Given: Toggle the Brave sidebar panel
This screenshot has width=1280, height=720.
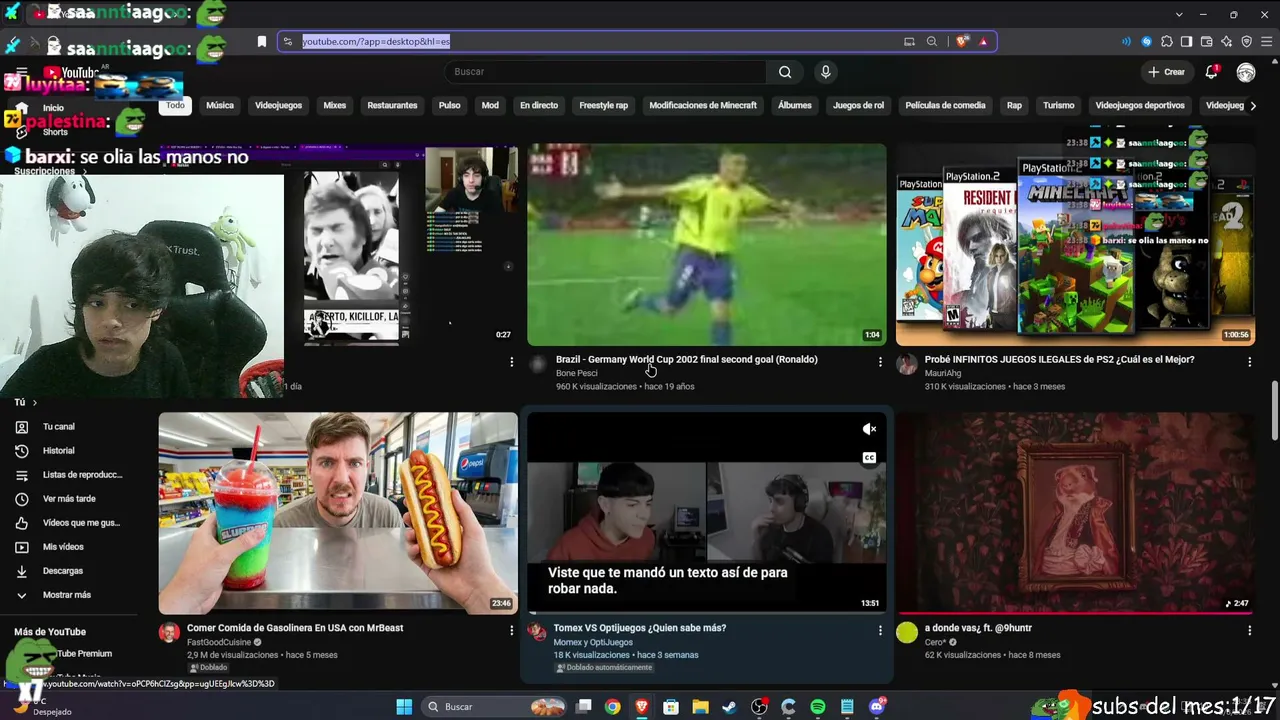Looking at the screenshot, I should [1186, 41].
